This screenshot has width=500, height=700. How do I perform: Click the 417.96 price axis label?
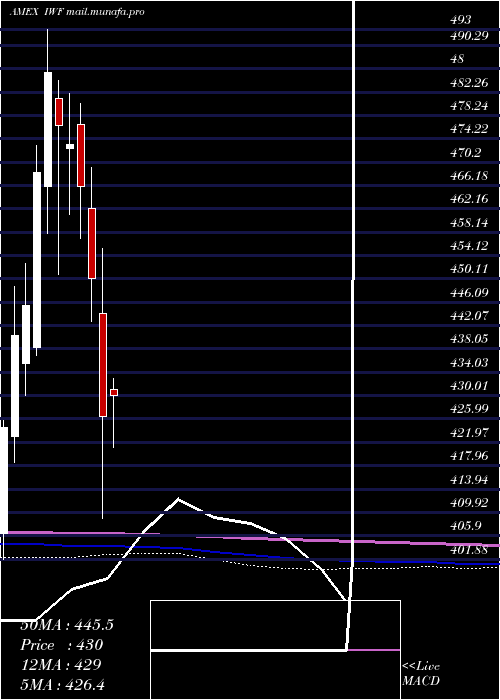(x=469, y=456)
